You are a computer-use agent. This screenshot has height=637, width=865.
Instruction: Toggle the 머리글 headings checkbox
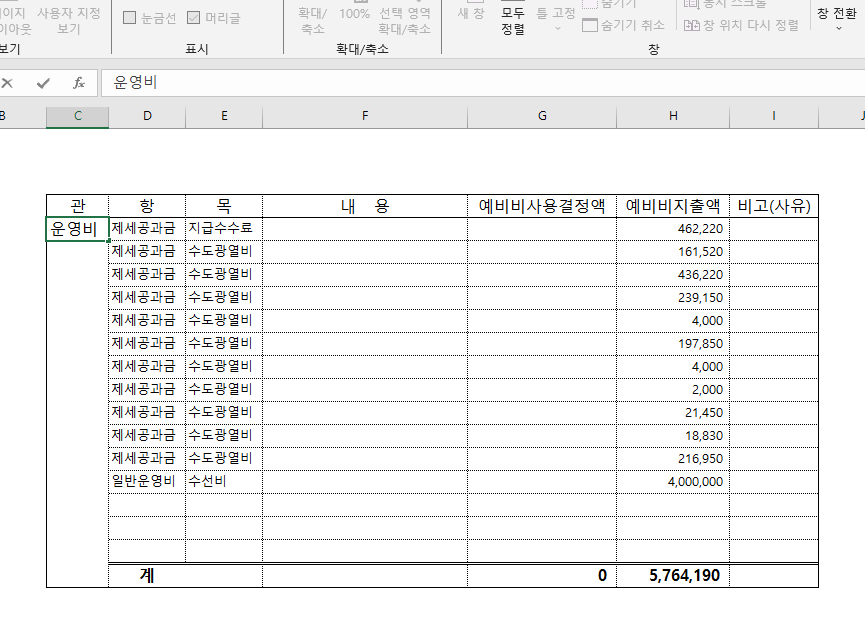pos(214,18)
